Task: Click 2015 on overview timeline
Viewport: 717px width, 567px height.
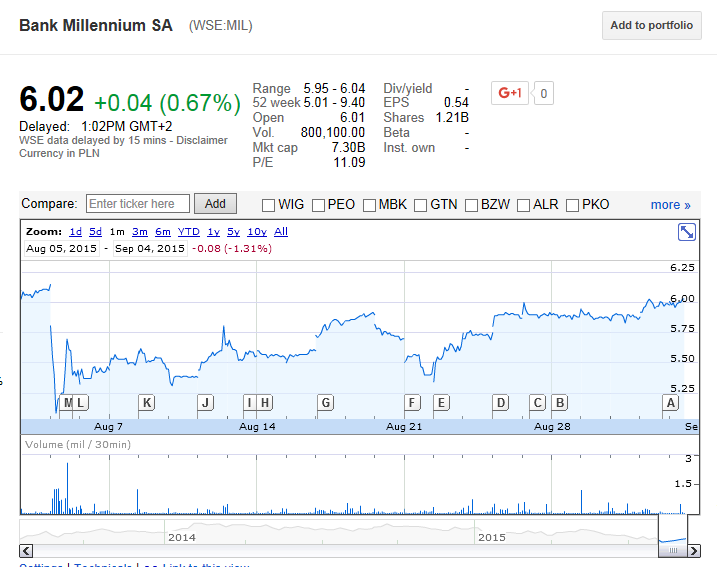Action: pos(492,537)
